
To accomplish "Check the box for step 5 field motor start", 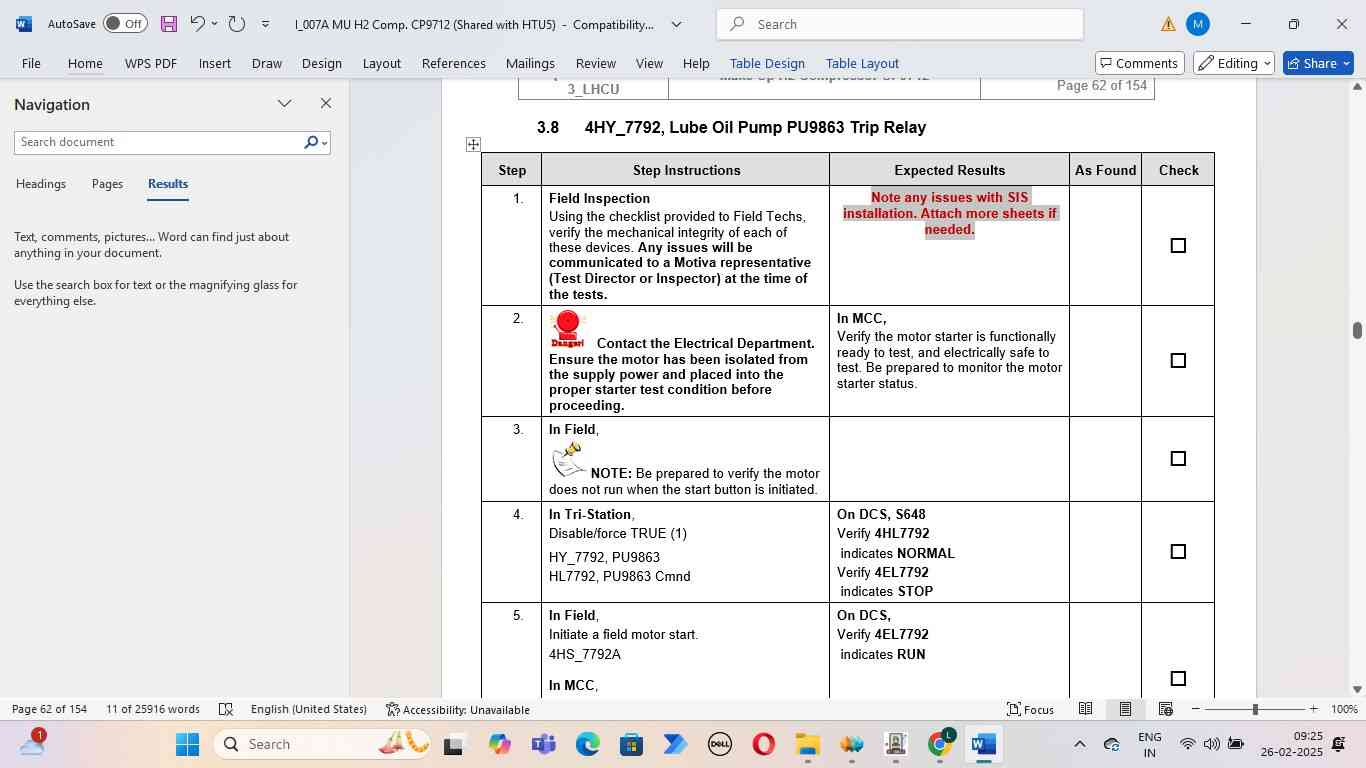I will [x=1178, y=679].
